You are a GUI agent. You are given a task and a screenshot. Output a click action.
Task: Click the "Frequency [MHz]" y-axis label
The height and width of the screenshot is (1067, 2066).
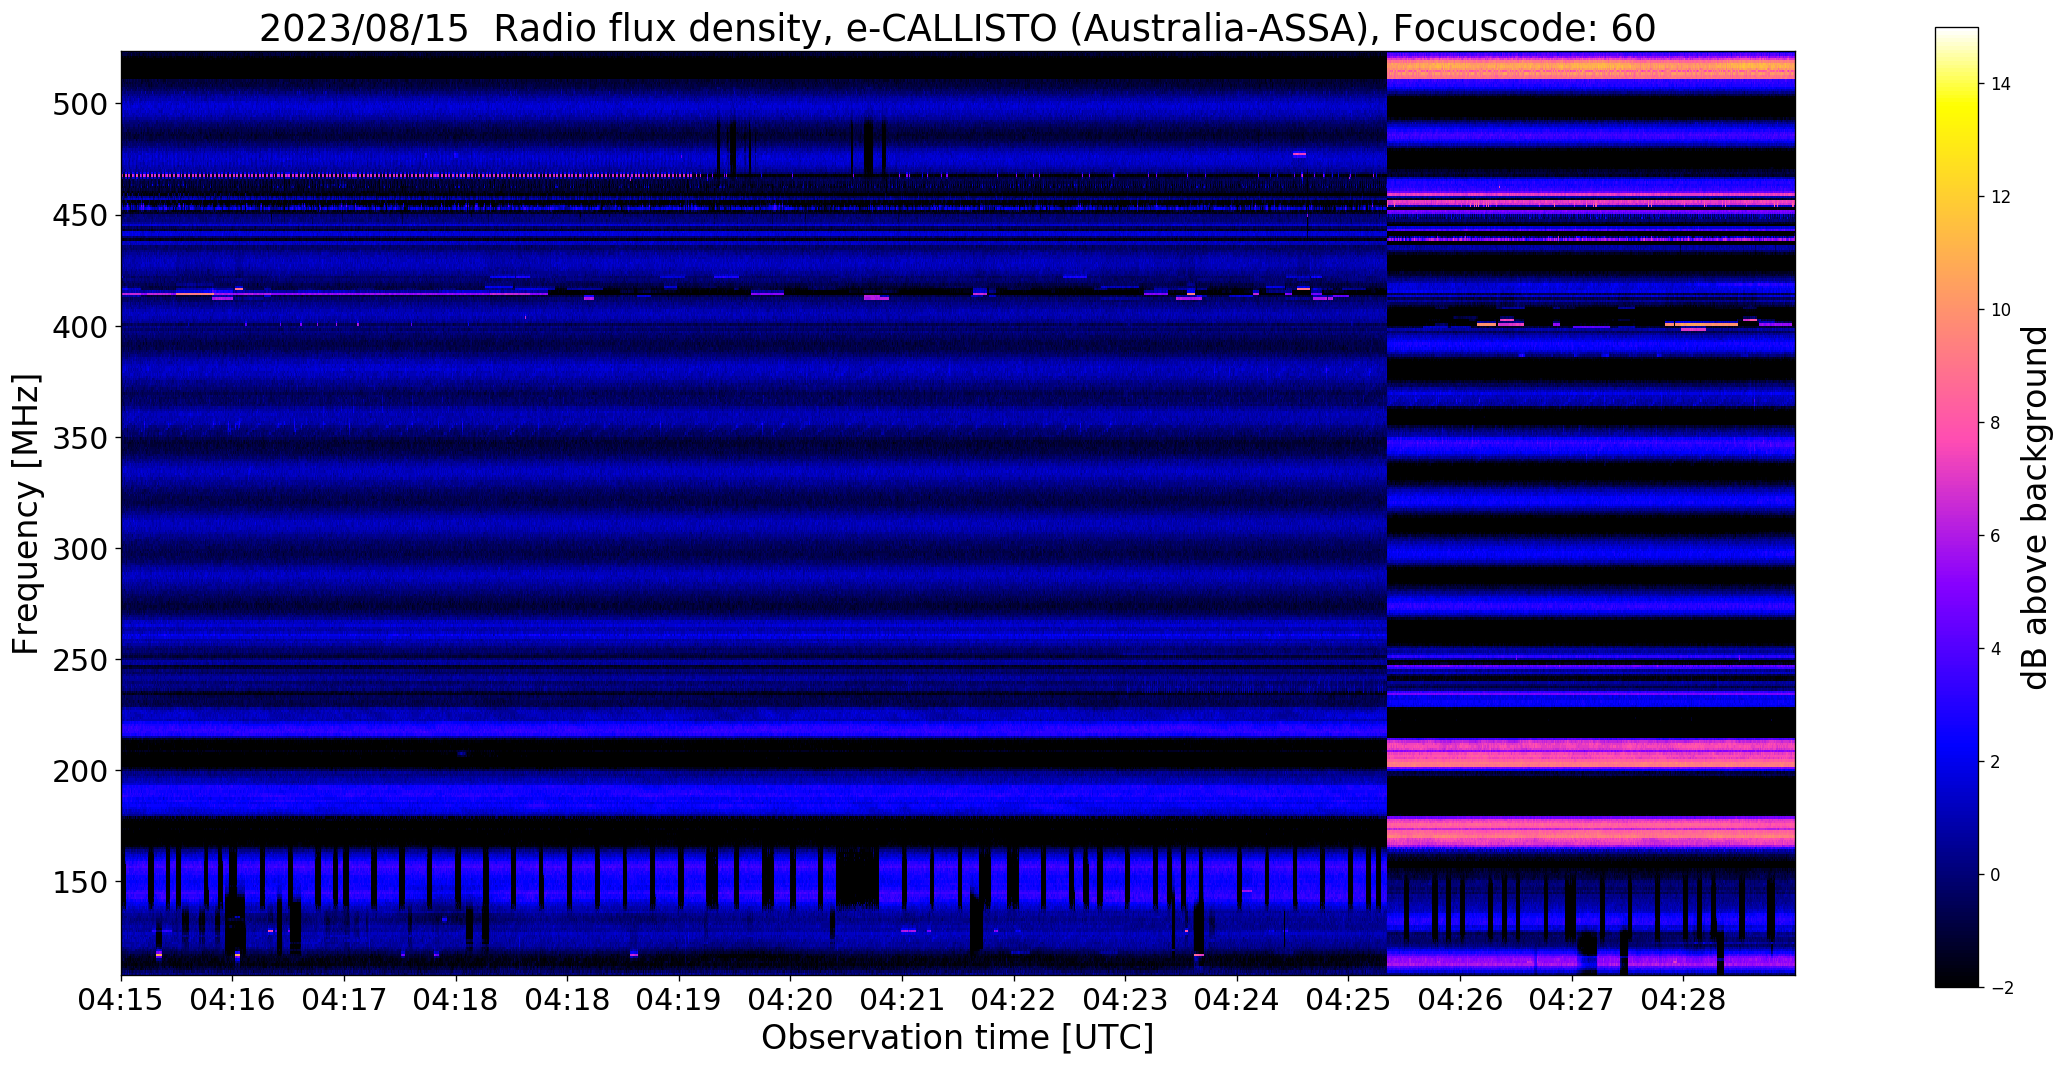pyautogui.click(x=26, y=514)
